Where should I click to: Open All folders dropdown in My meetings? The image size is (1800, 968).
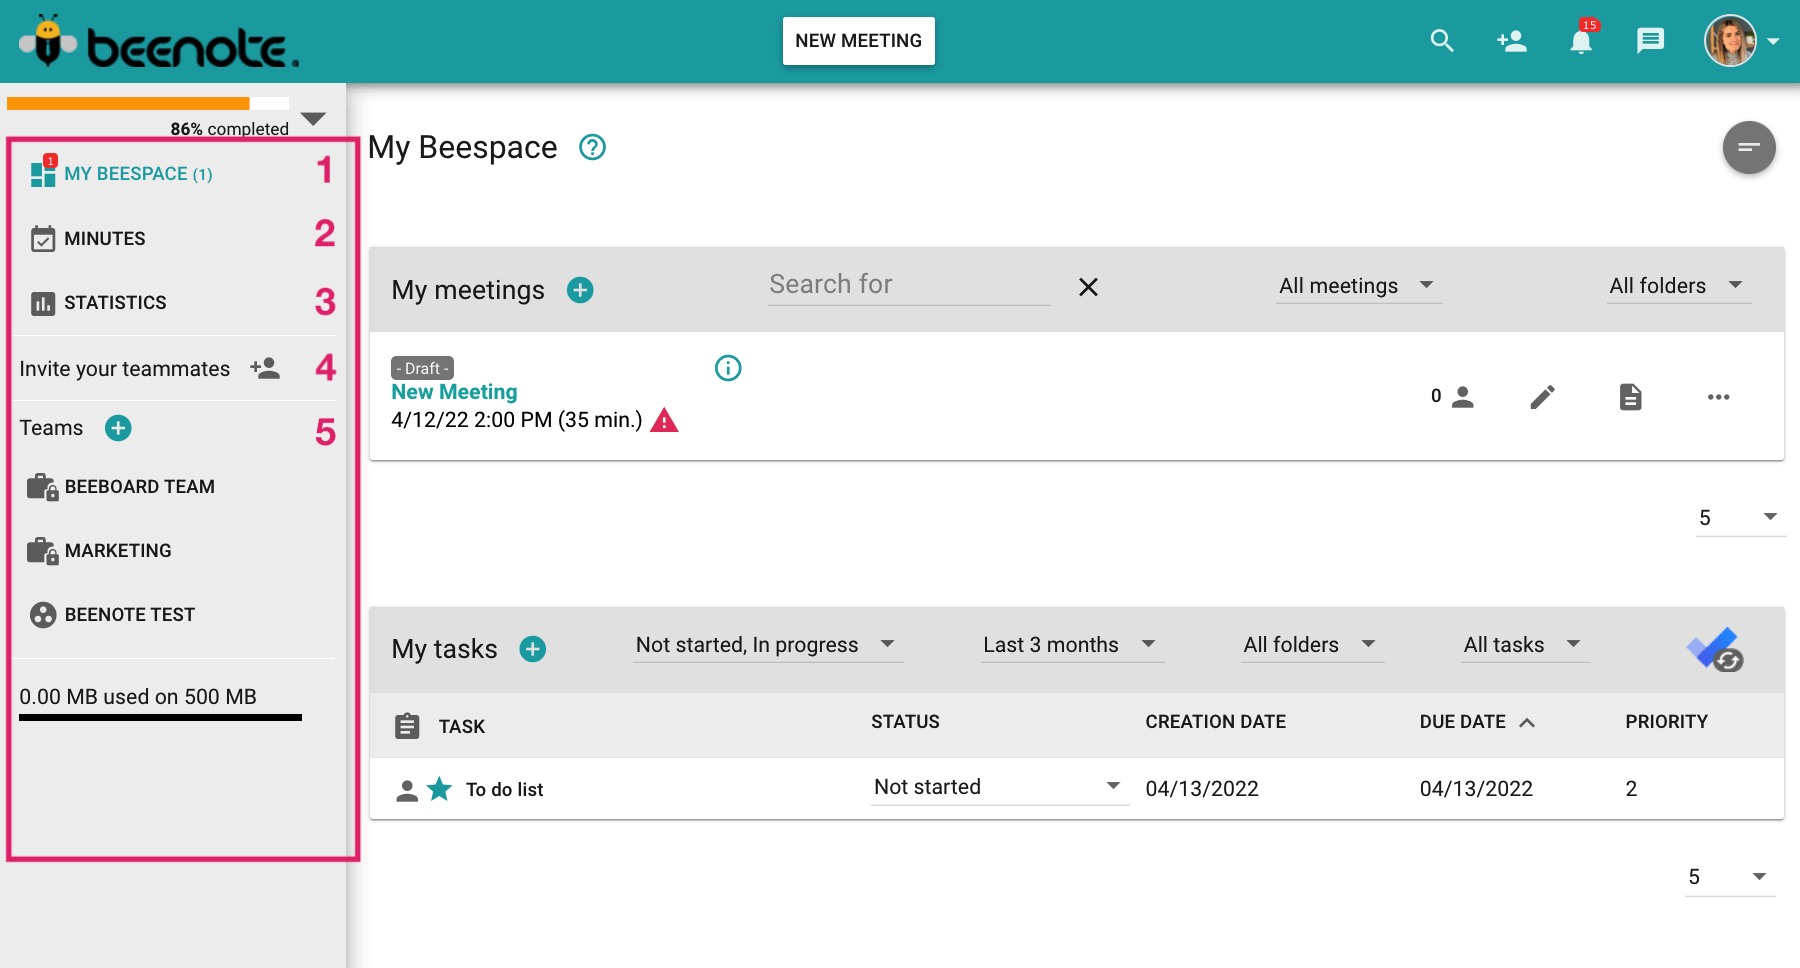click(x=1678, y=286)
